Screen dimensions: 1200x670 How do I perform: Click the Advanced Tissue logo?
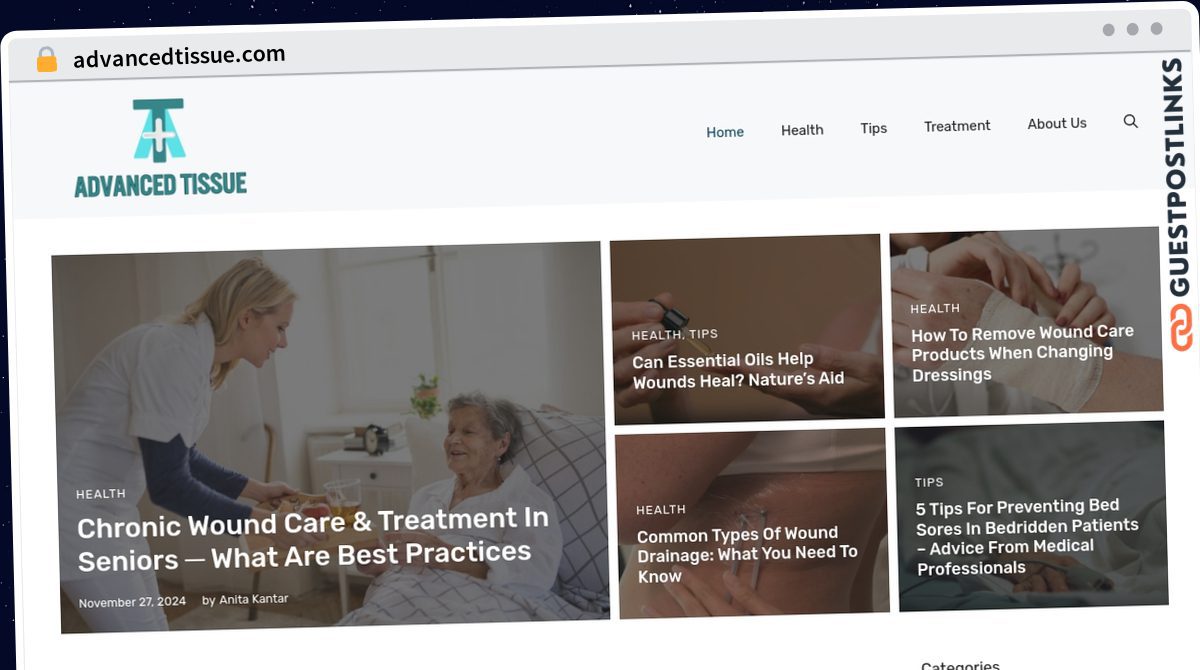tap(160, 148)
